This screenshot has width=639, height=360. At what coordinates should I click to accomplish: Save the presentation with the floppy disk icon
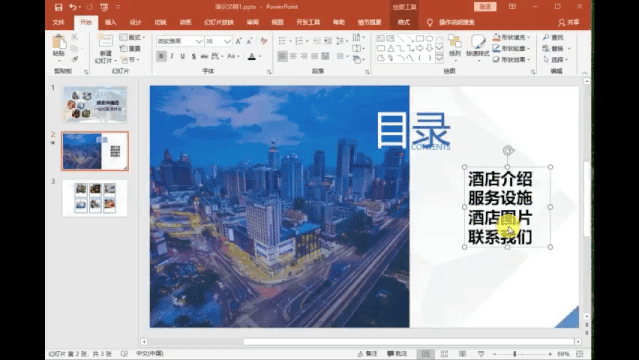click(58, 7)
